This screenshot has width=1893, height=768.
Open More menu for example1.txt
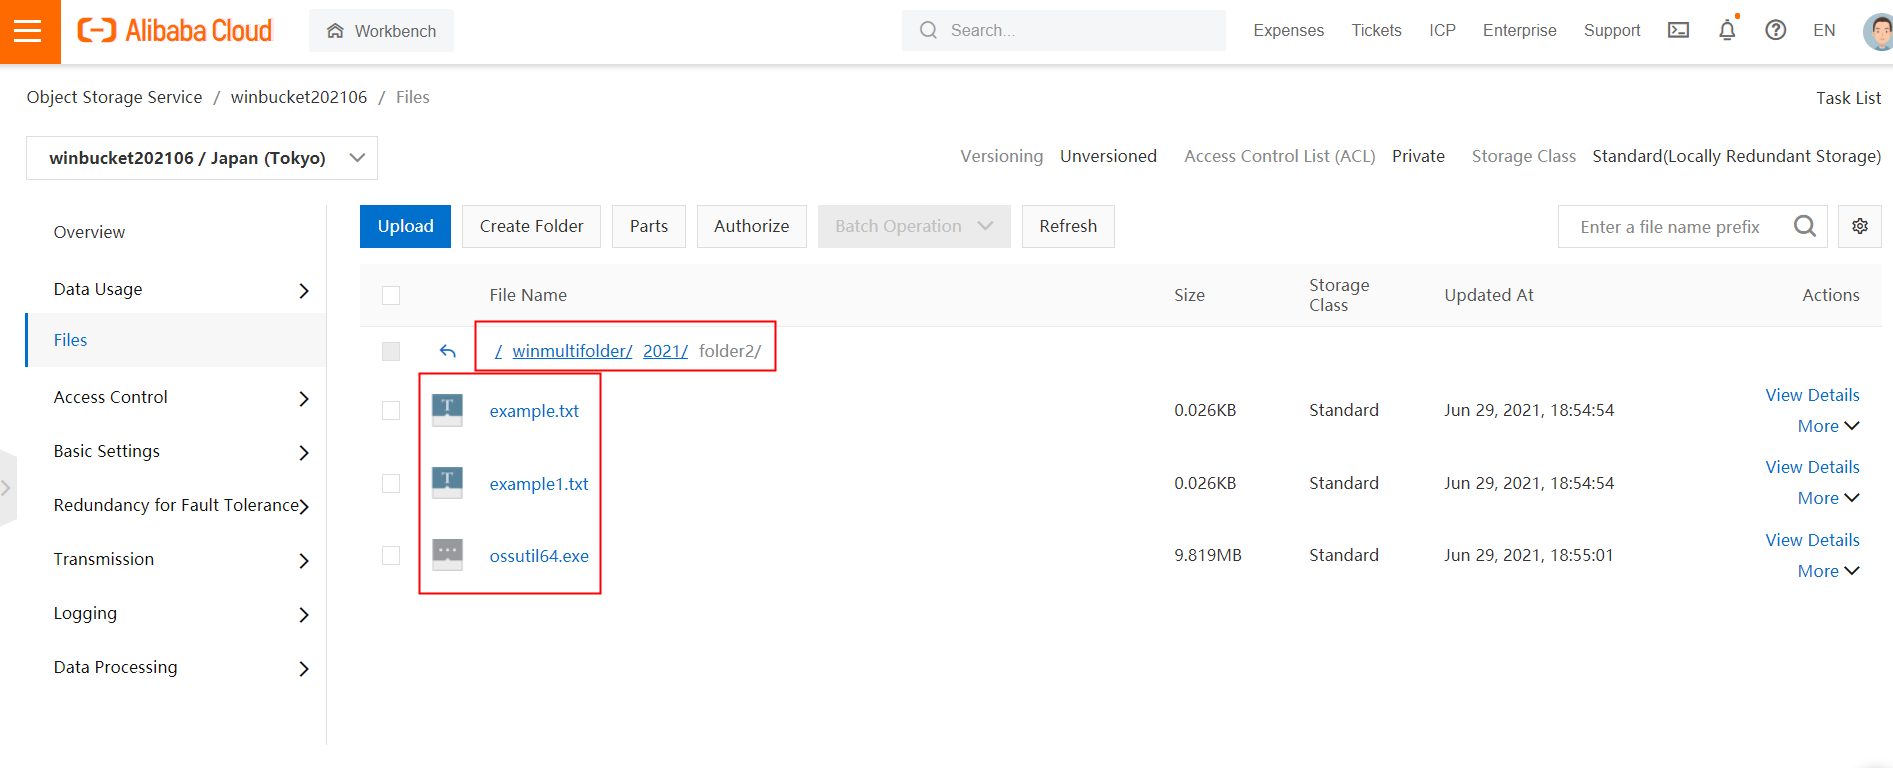click(1828, 498)
